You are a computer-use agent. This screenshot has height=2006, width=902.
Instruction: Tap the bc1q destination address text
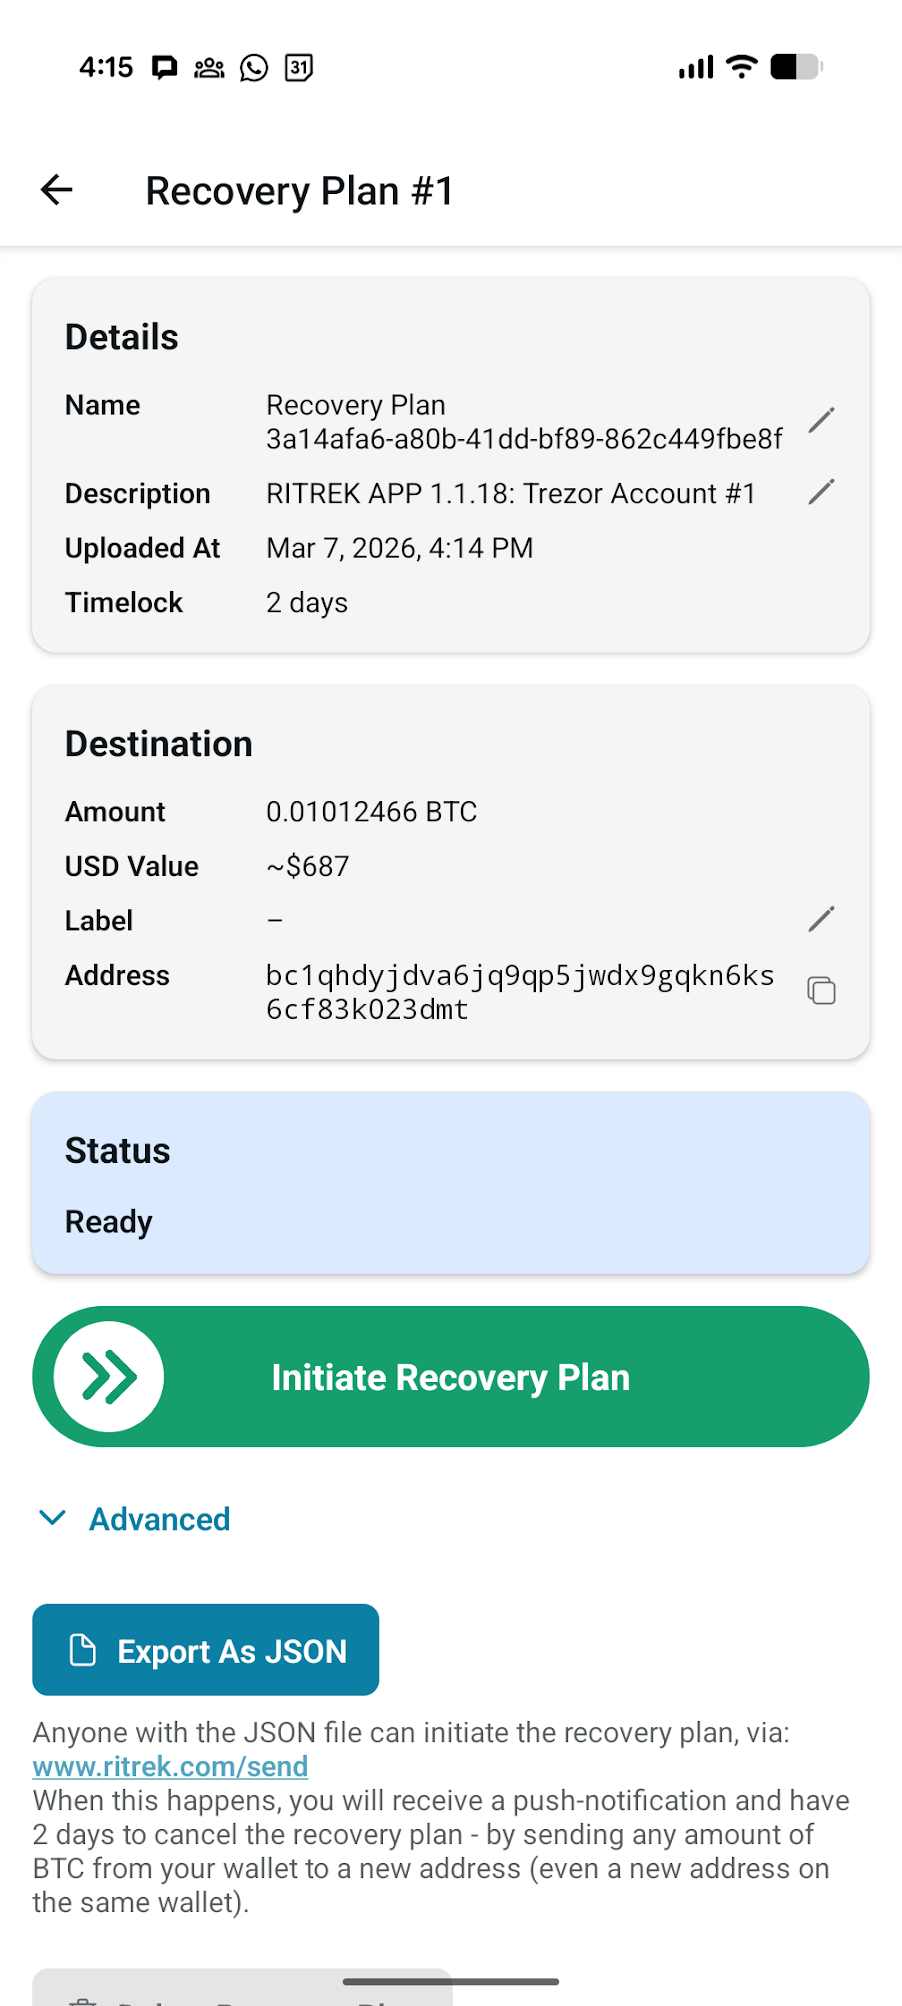[x=519, y=992]
